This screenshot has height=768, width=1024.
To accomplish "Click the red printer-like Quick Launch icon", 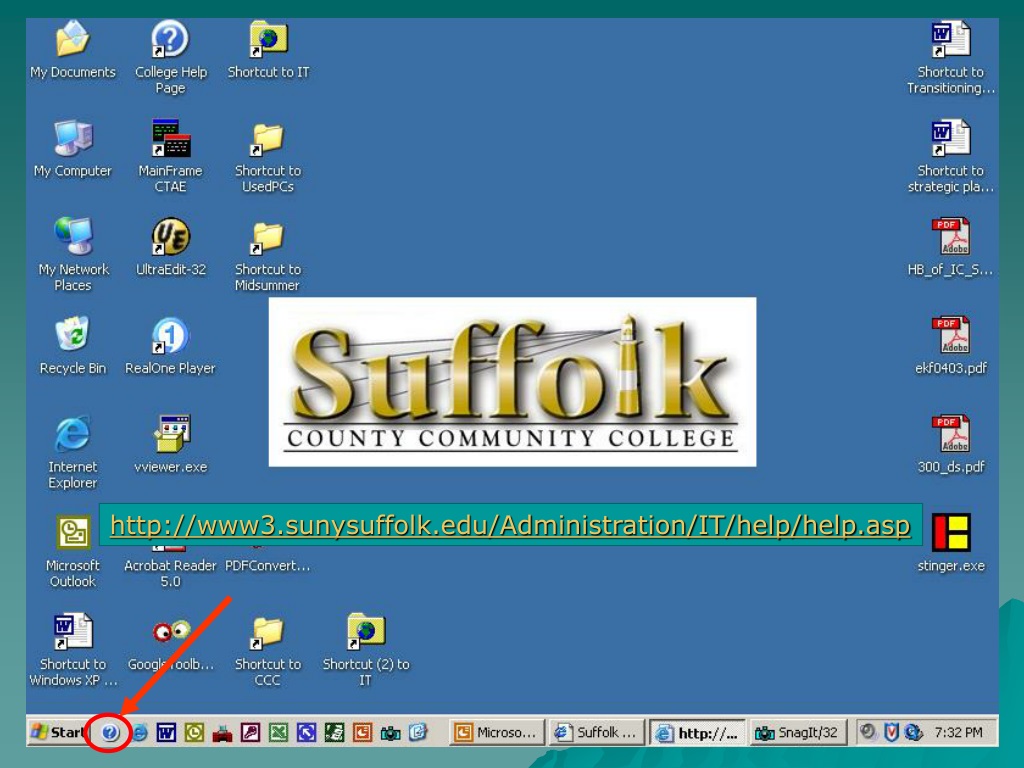I will [222, 733].
